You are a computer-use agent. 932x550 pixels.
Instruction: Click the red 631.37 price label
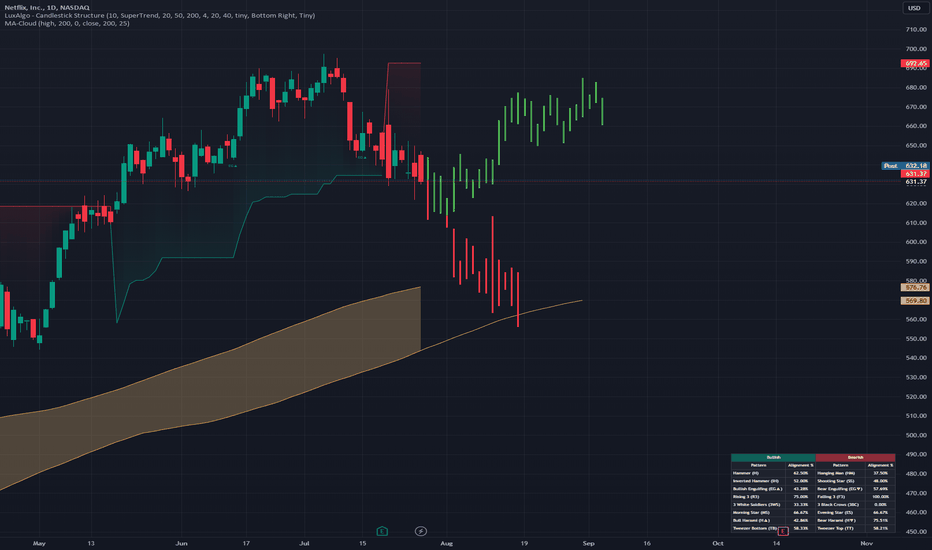pos(914,174)
